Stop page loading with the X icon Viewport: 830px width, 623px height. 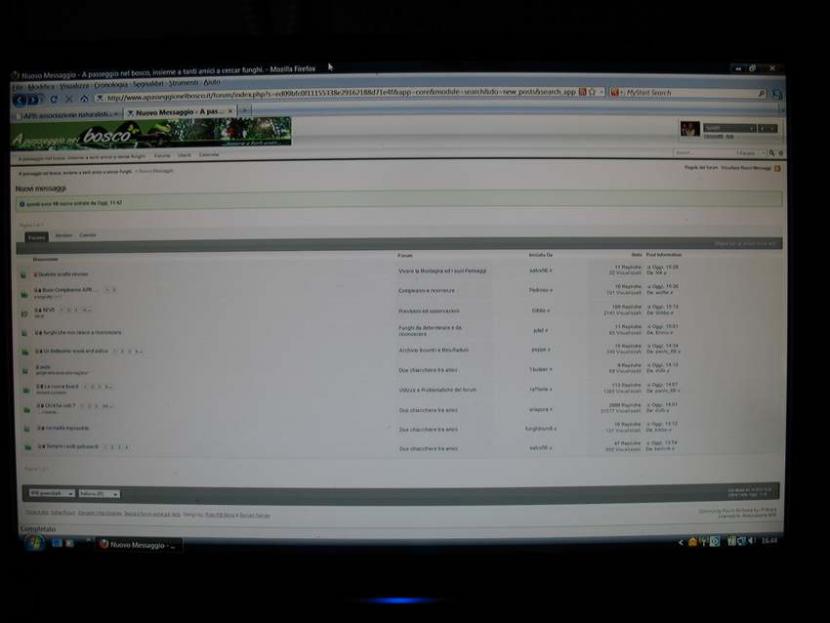click(69, 99)
